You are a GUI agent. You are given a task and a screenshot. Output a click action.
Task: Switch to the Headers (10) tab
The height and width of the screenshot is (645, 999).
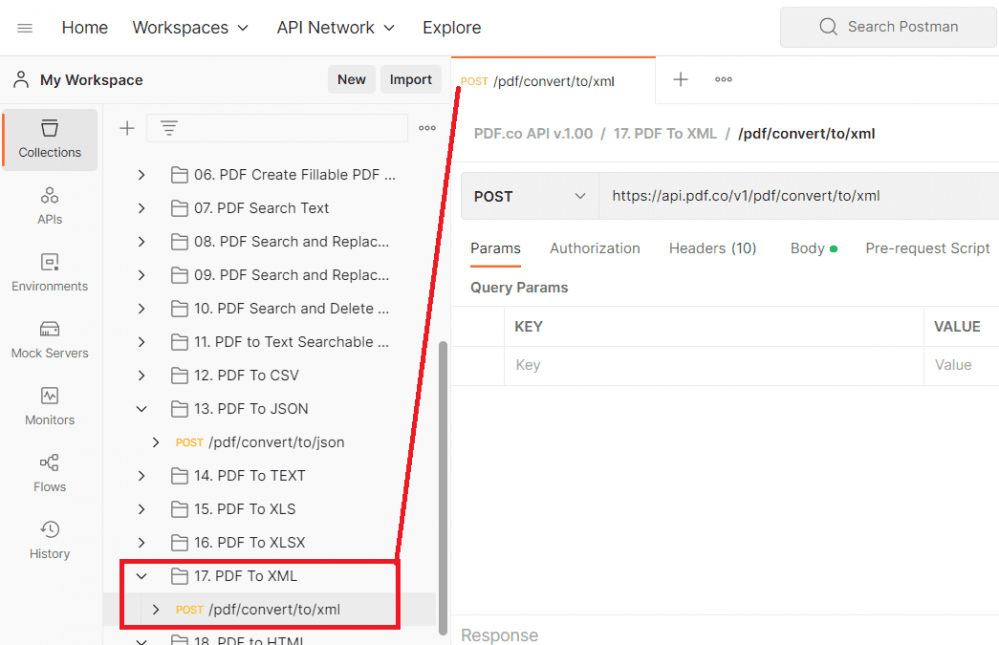pos(712,248)
